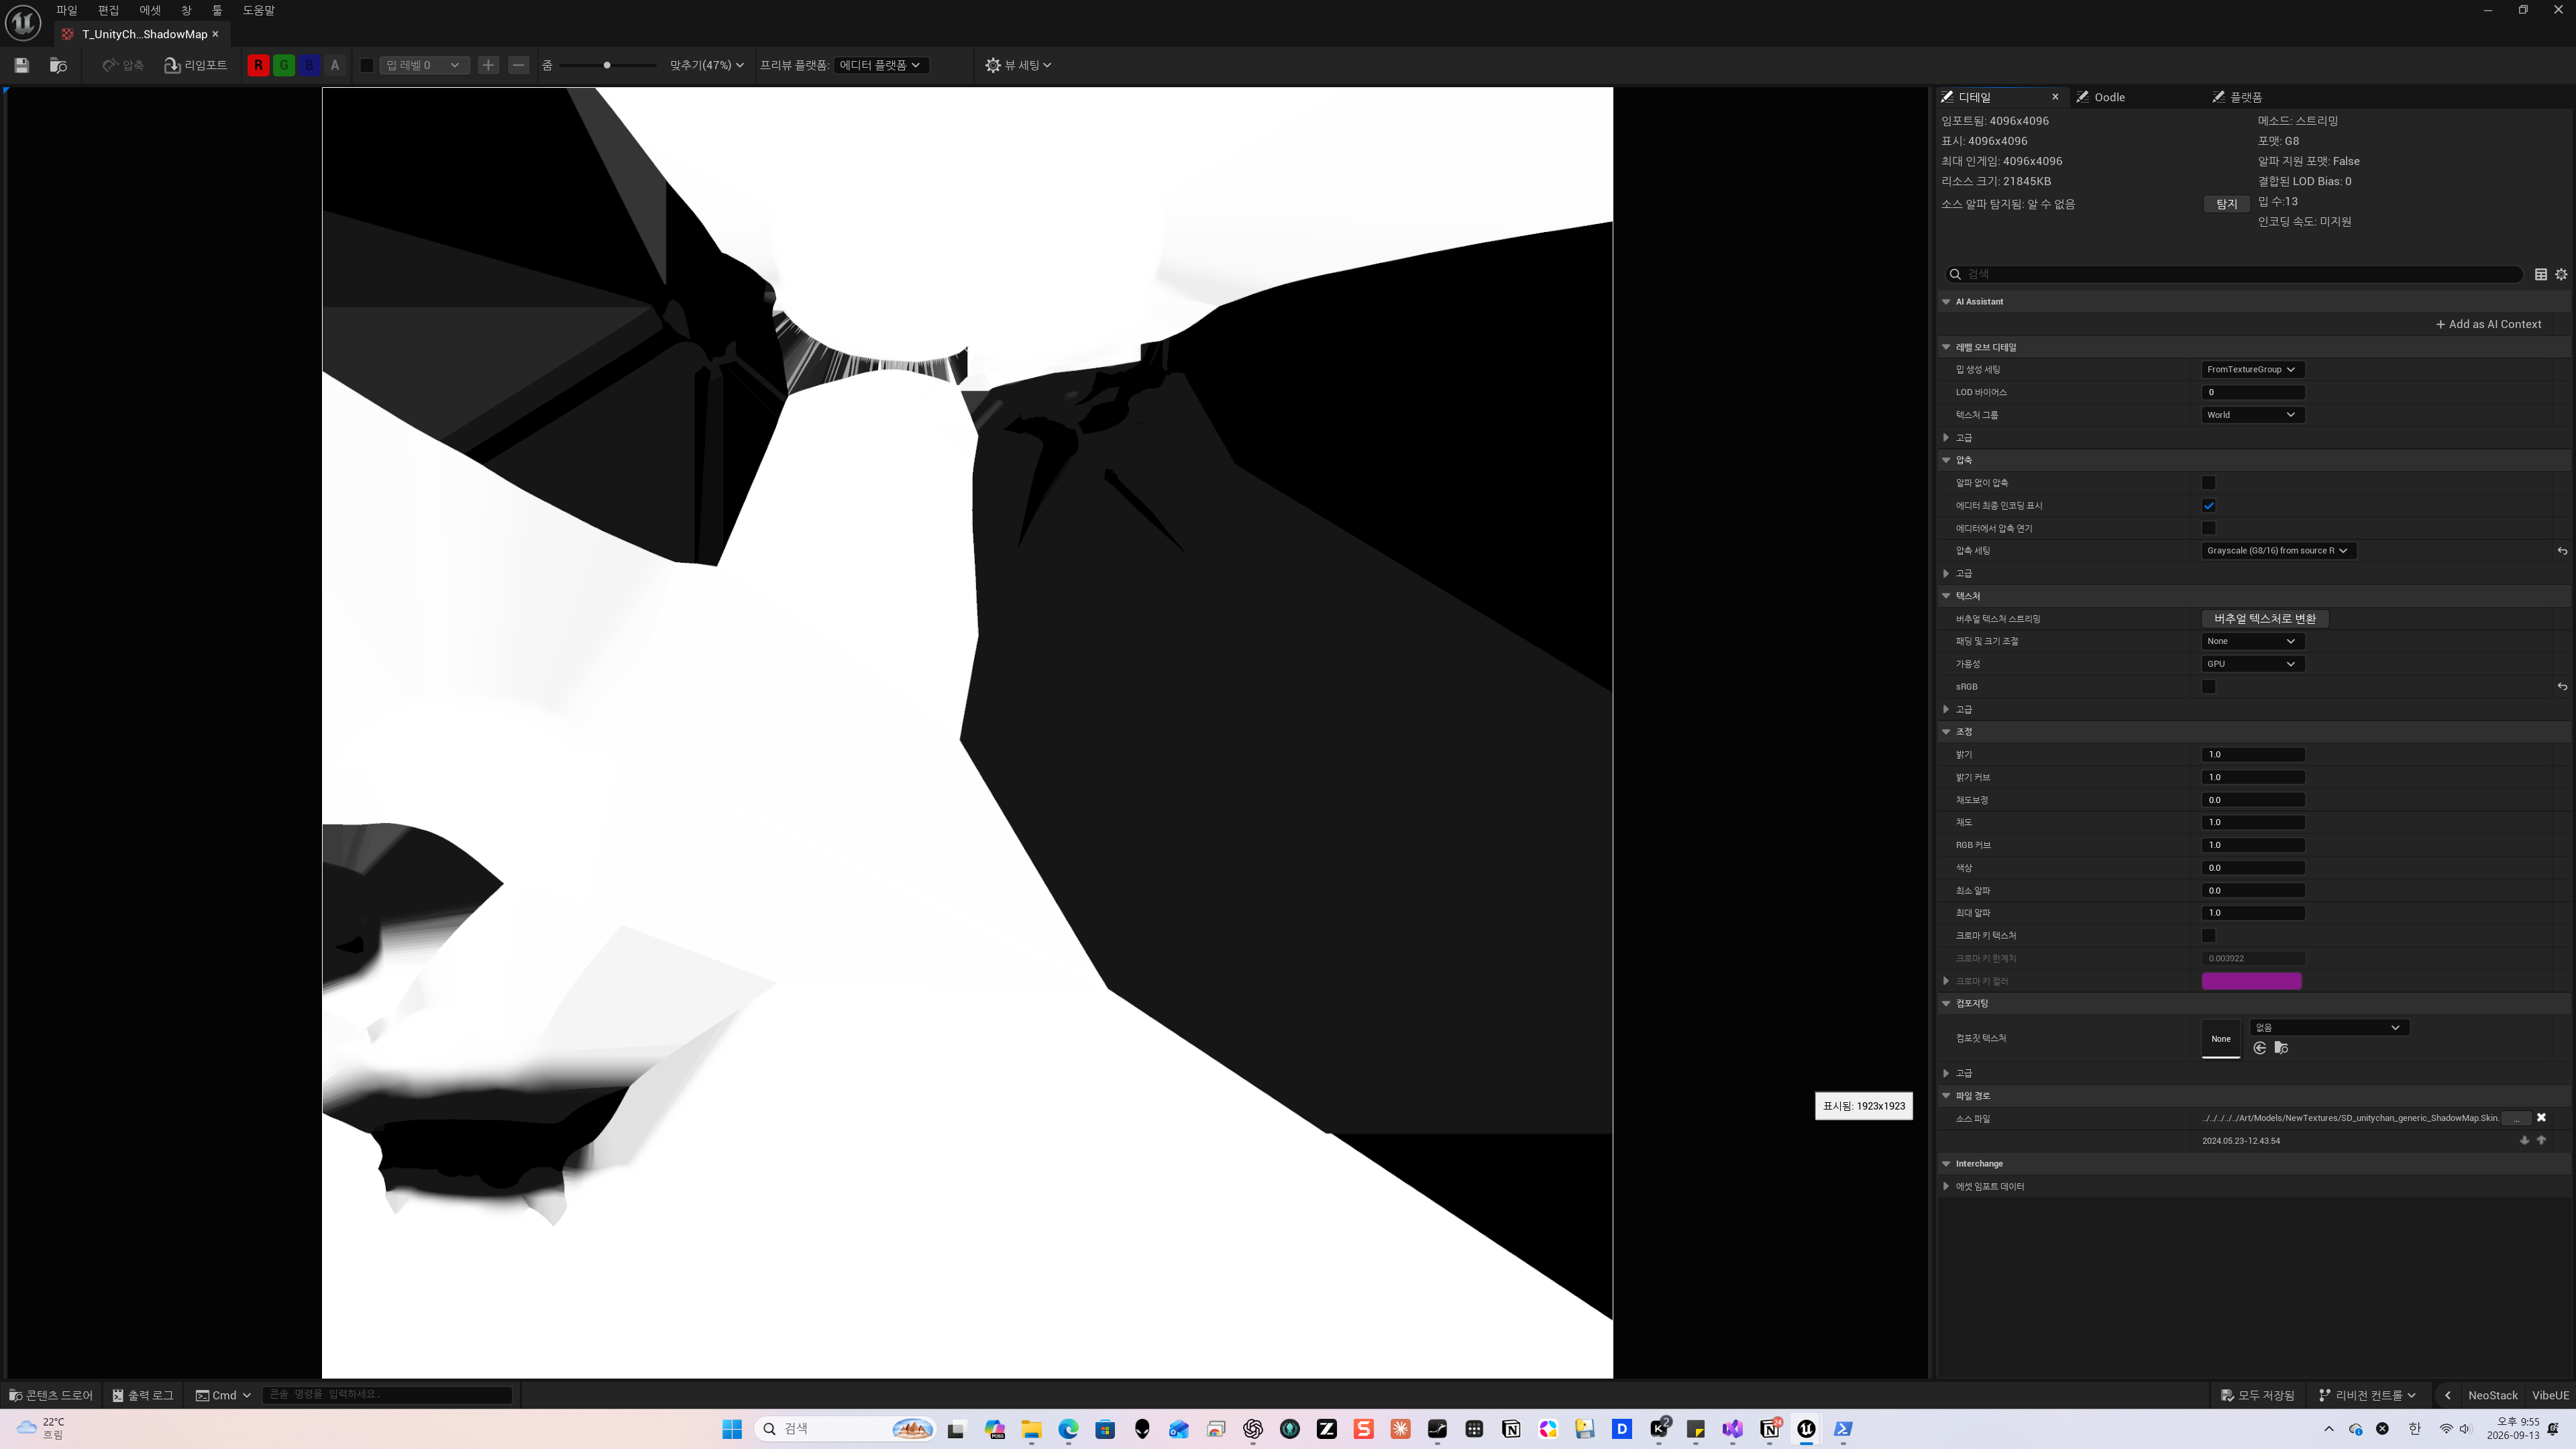This screenshot has height=1449, width=2576.
Task: Click the save asset icon in toolbar
Action: [x=22, y=65]
